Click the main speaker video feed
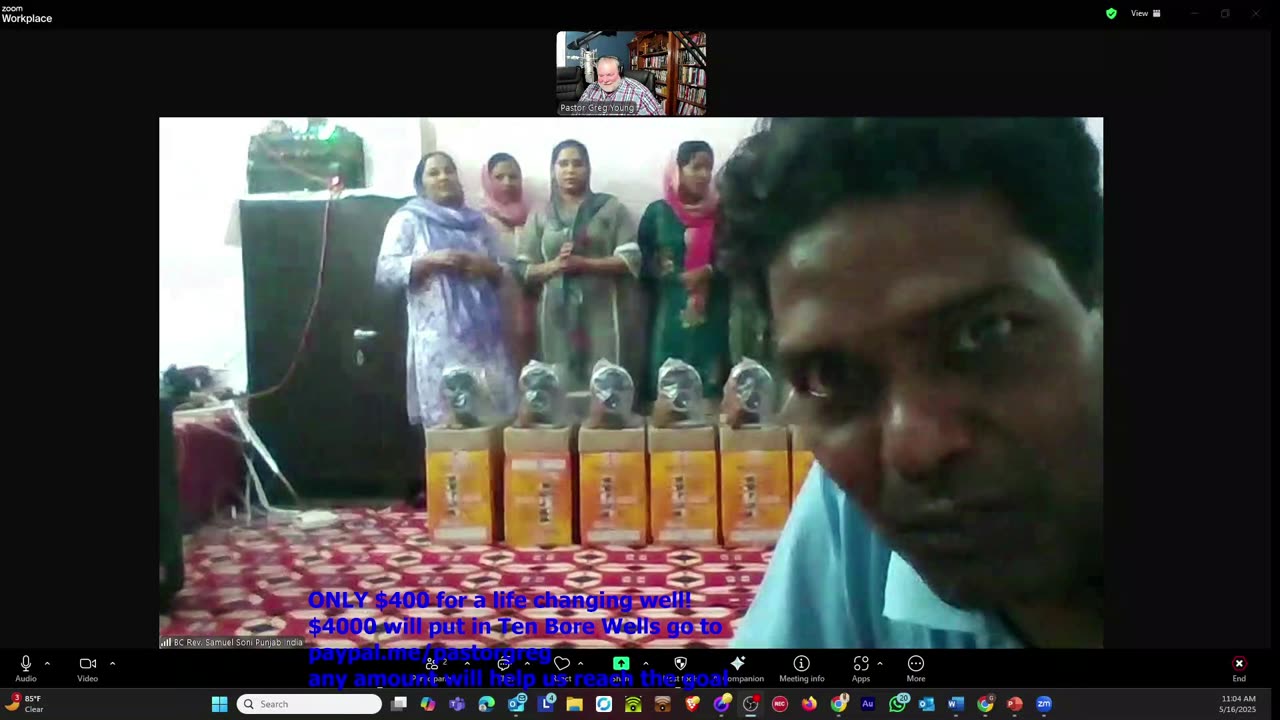This screenshot has height=720, width=1280. pos(631,383)
